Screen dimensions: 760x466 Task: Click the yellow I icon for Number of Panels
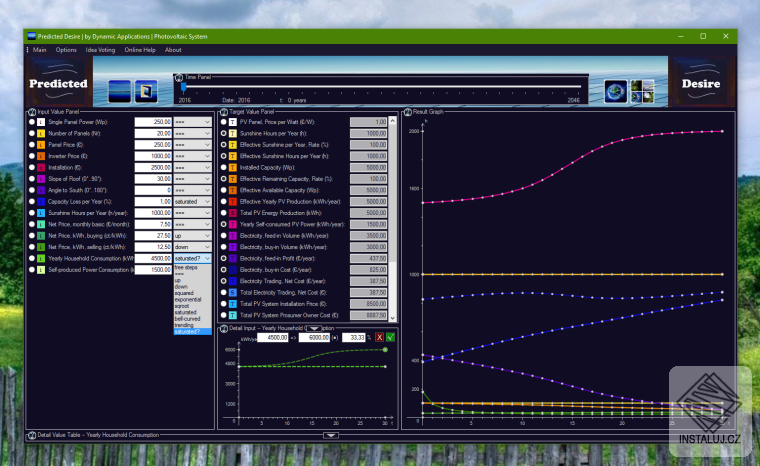tap(41, 133)
